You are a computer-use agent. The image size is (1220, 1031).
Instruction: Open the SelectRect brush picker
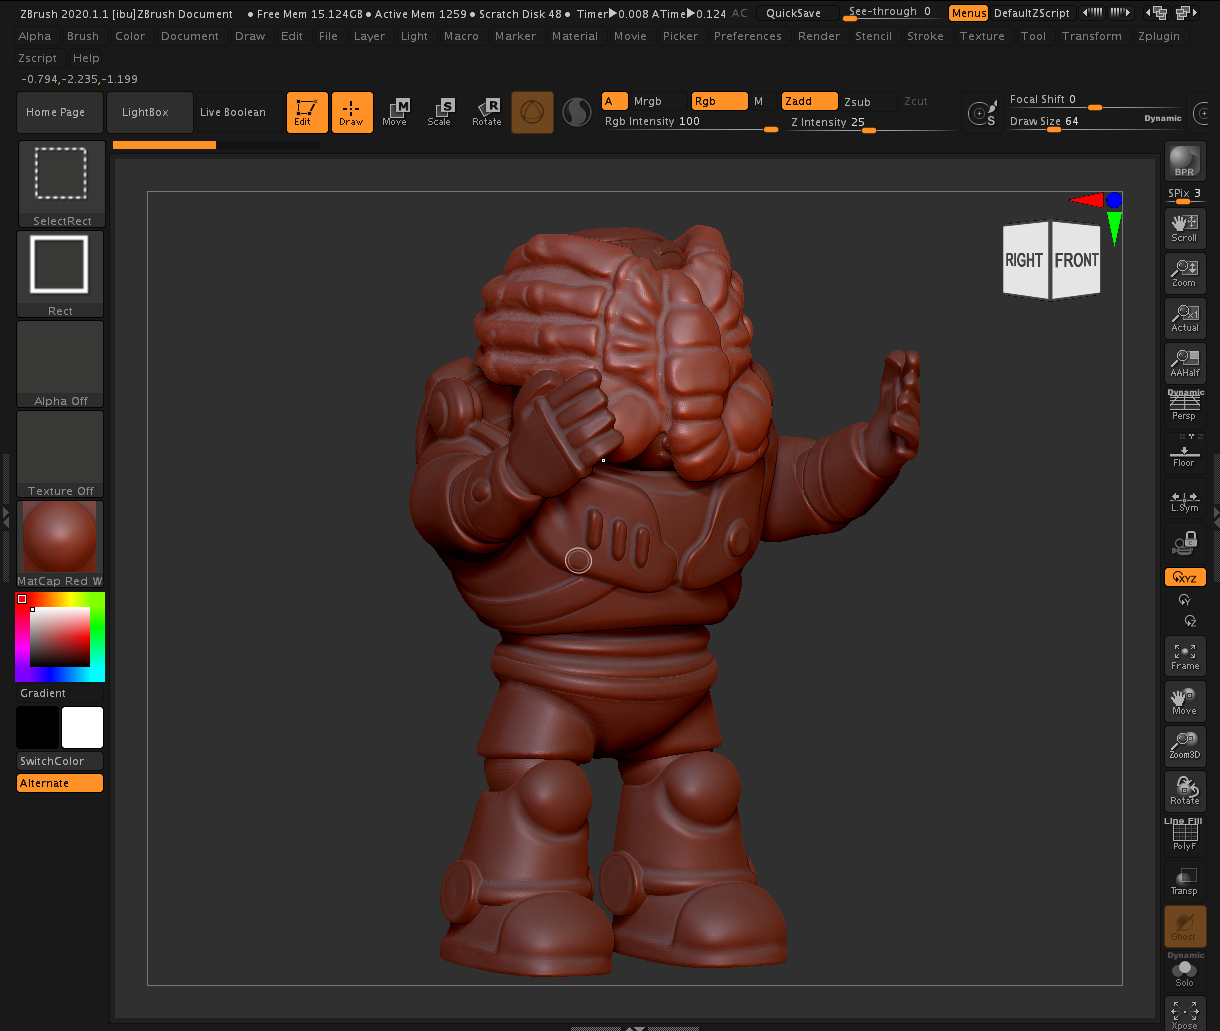(x=61, y=184)
